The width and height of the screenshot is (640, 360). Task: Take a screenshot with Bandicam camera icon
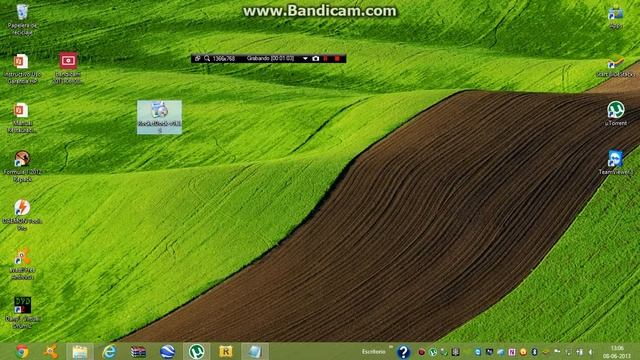[x=316, y=58]
